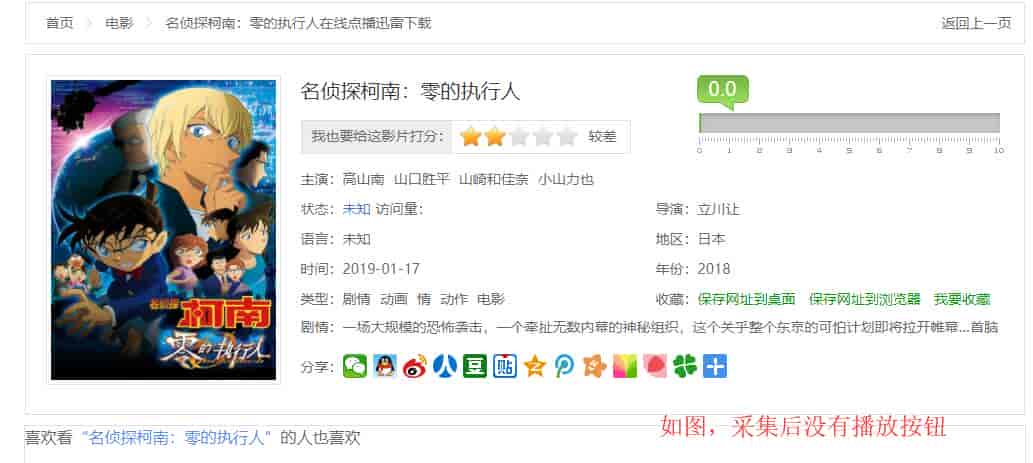The image size is (1033, 463).
Task: Open more share options plus icon
Action: click(715, 366)
